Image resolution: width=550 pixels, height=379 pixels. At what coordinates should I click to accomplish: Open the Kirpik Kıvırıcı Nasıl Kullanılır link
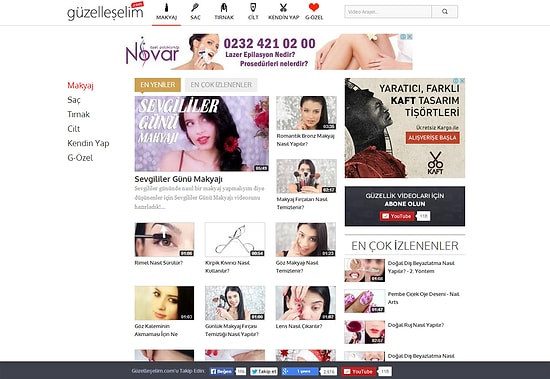pos(227,267)
